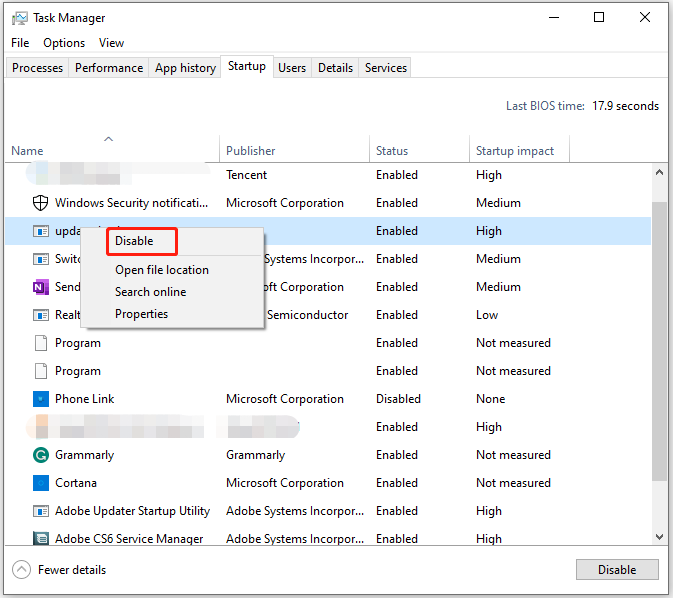Click the OneNote icon in the list
Screen dimensions: 673x598
[x=41, y=287]
